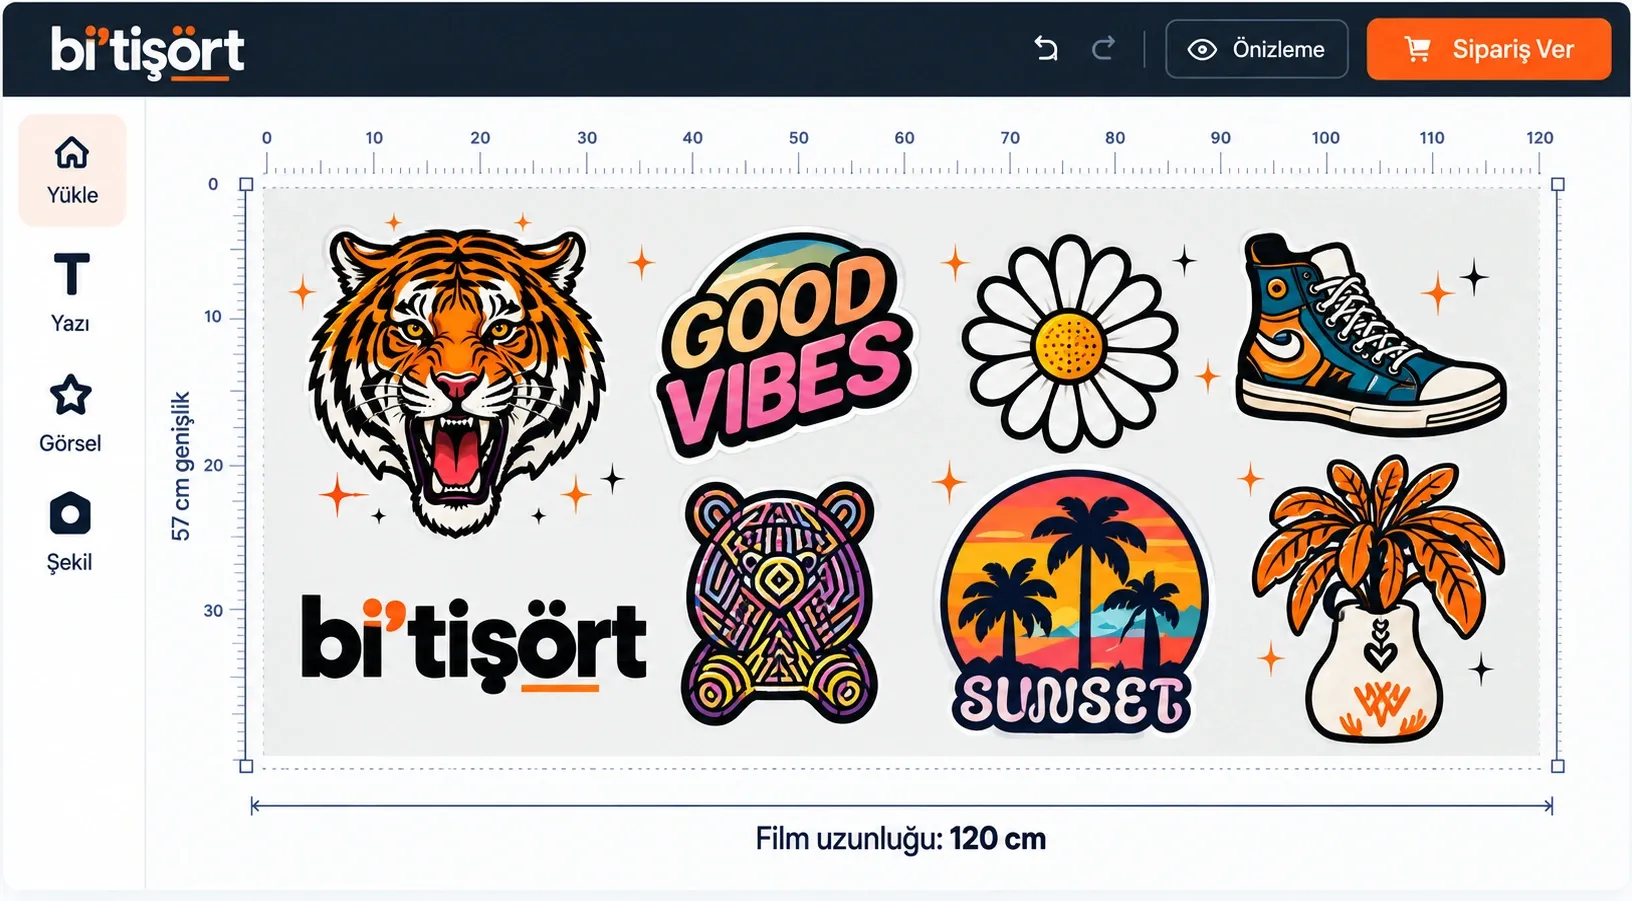Select the colorful bear sticker

[779, 604]
